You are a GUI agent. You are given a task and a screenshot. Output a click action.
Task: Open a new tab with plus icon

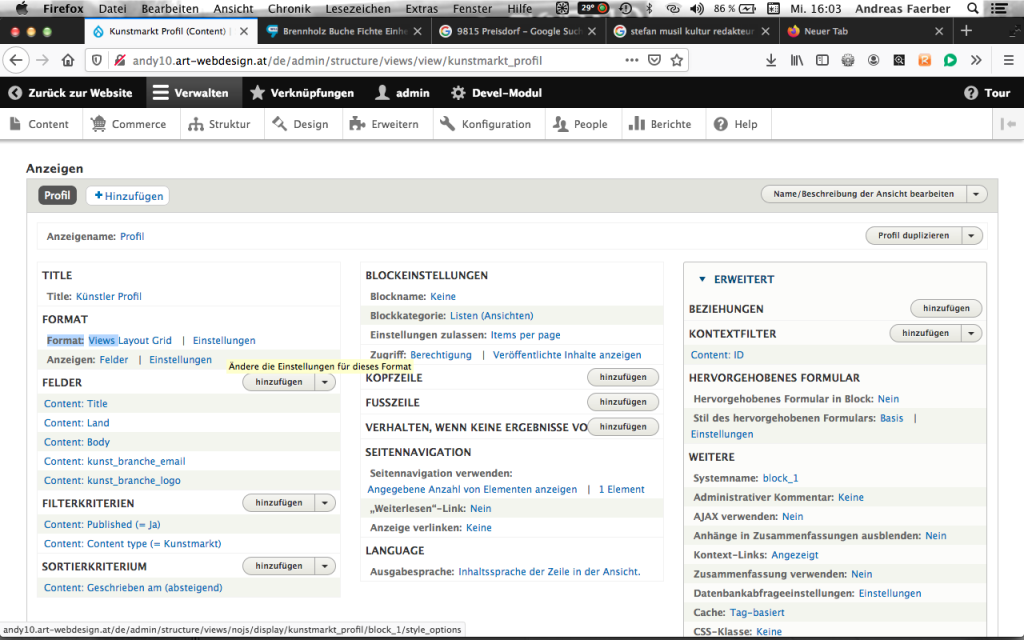pyautogui.click(x=966, y=31)
